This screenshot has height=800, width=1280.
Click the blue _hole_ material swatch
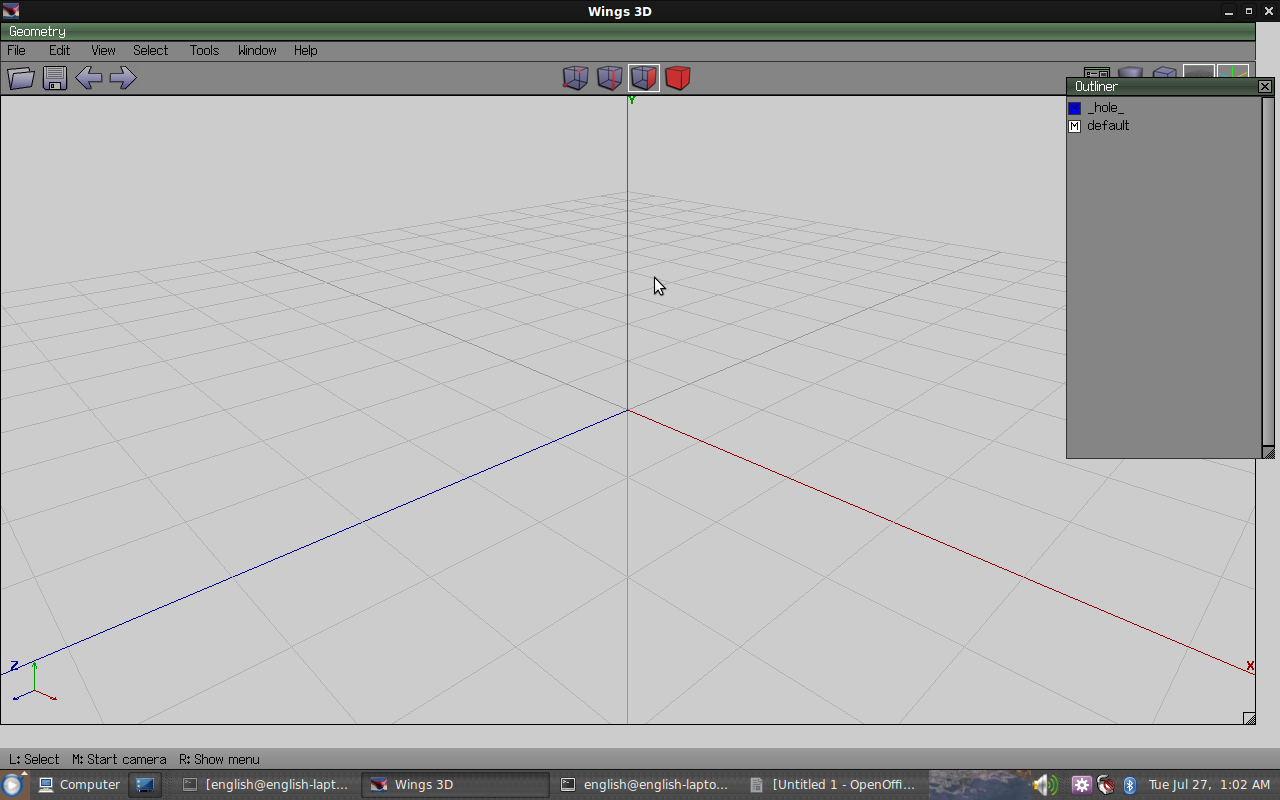[1075, 108]
